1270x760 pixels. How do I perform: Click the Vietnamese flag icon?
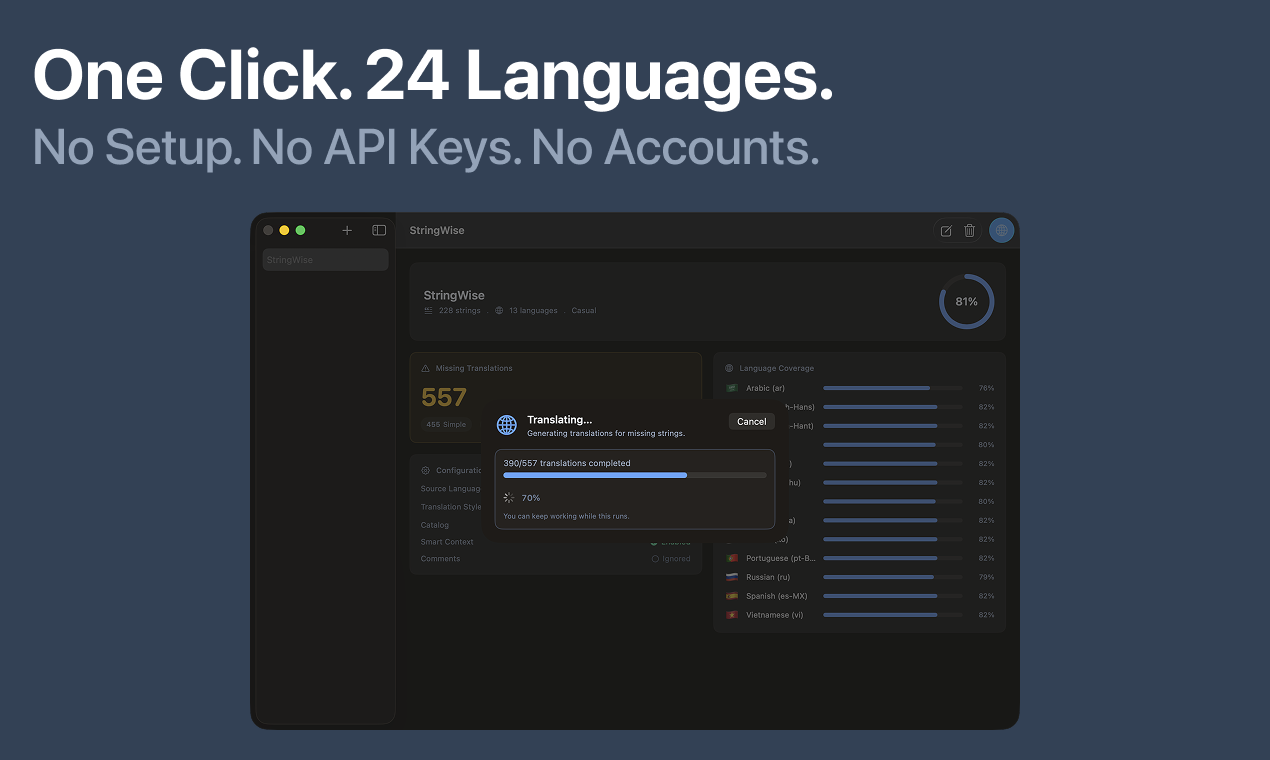tap(732, 615)
